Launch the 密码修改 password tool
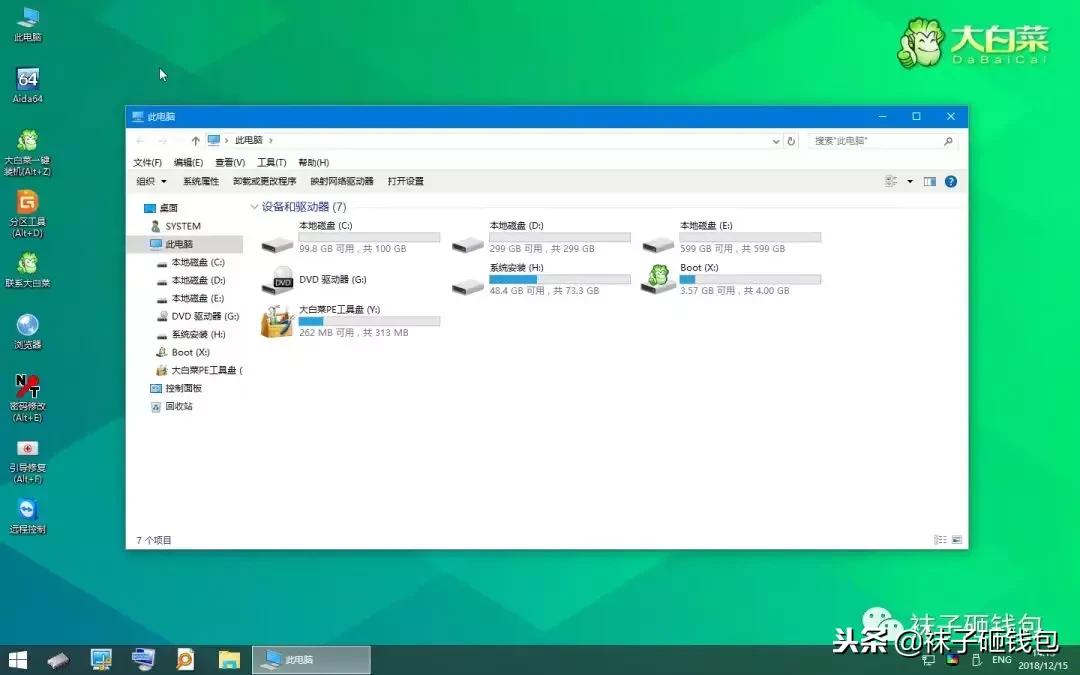This screenshot has height=675, width=1080. point(27,388)
